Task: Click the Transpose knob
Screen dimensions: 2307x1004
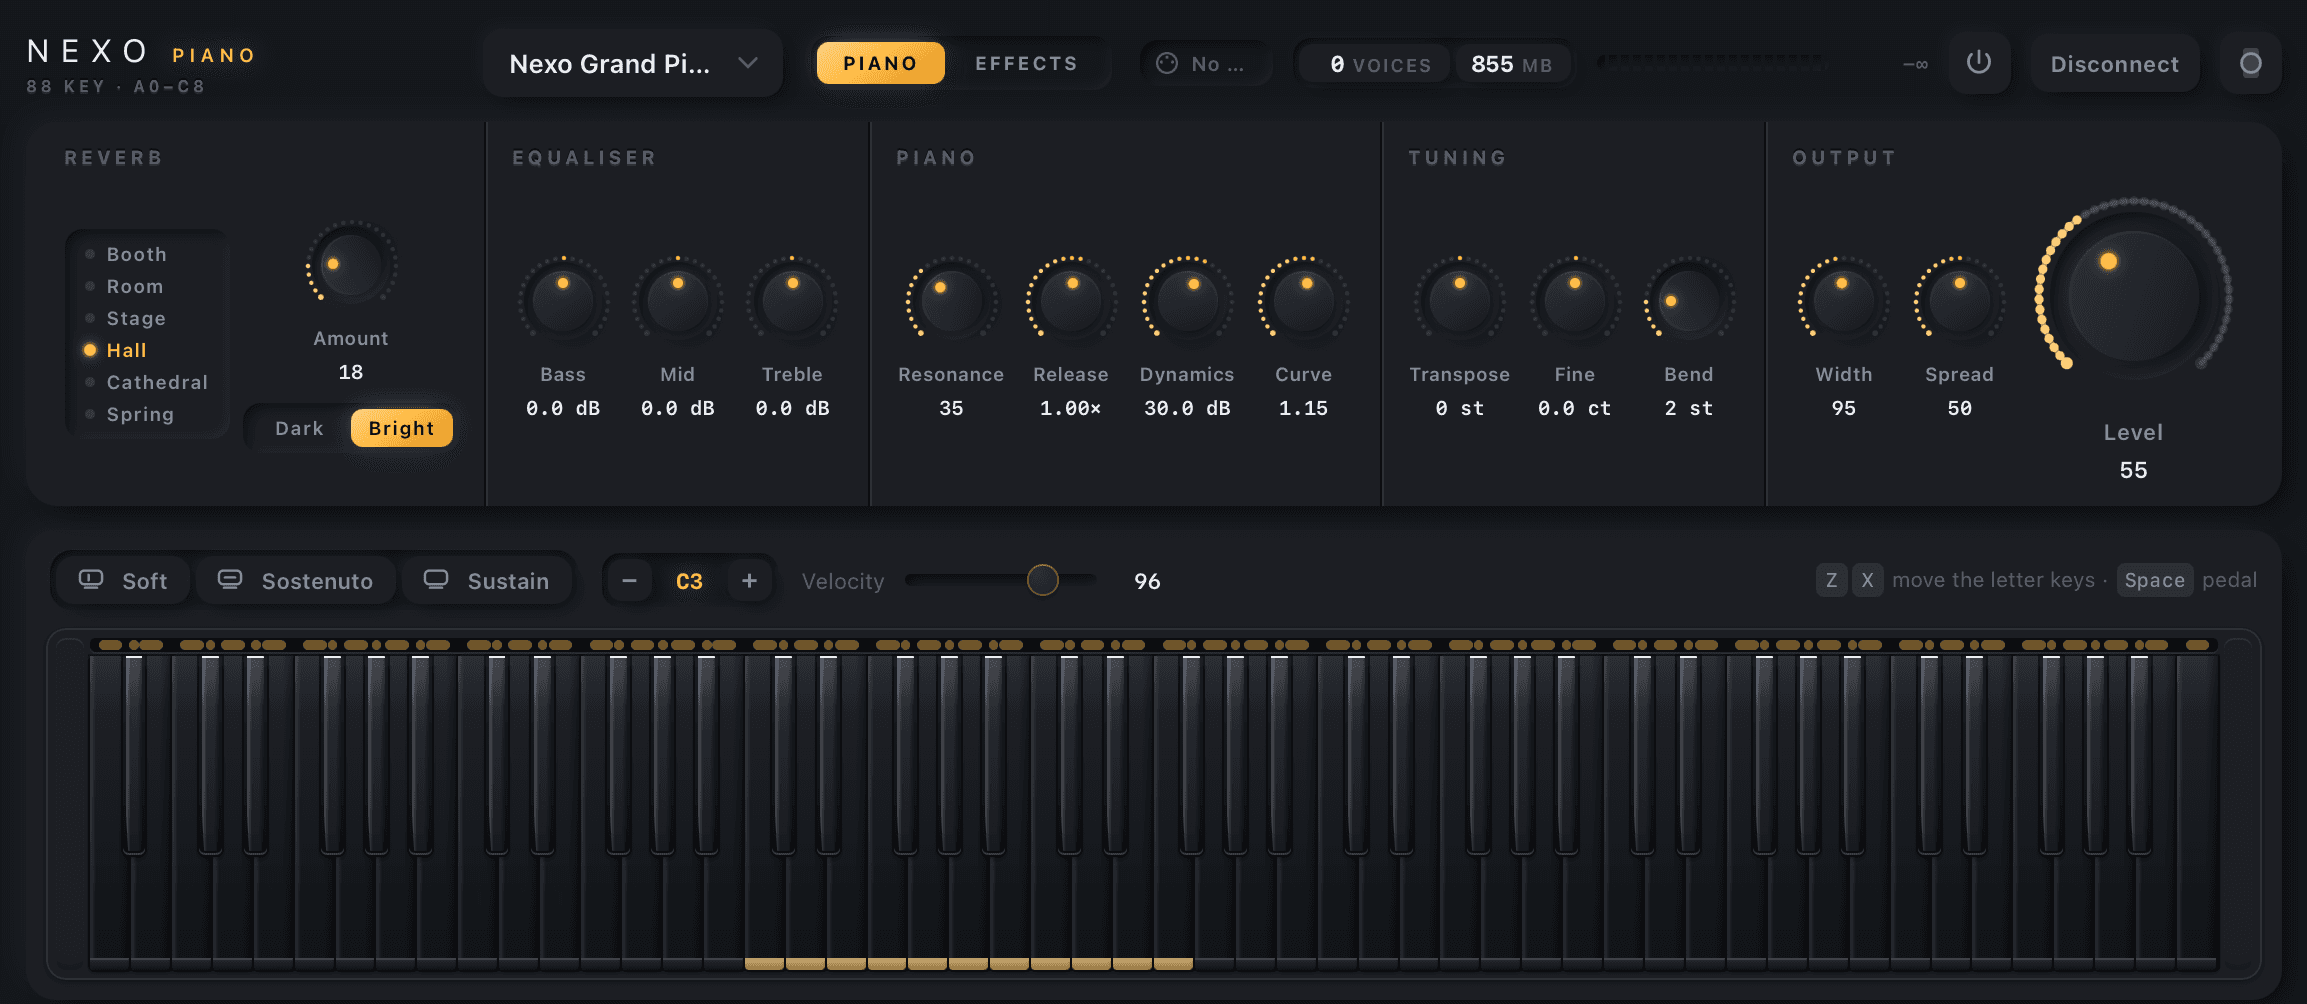Action: [x=1459, y=300]
